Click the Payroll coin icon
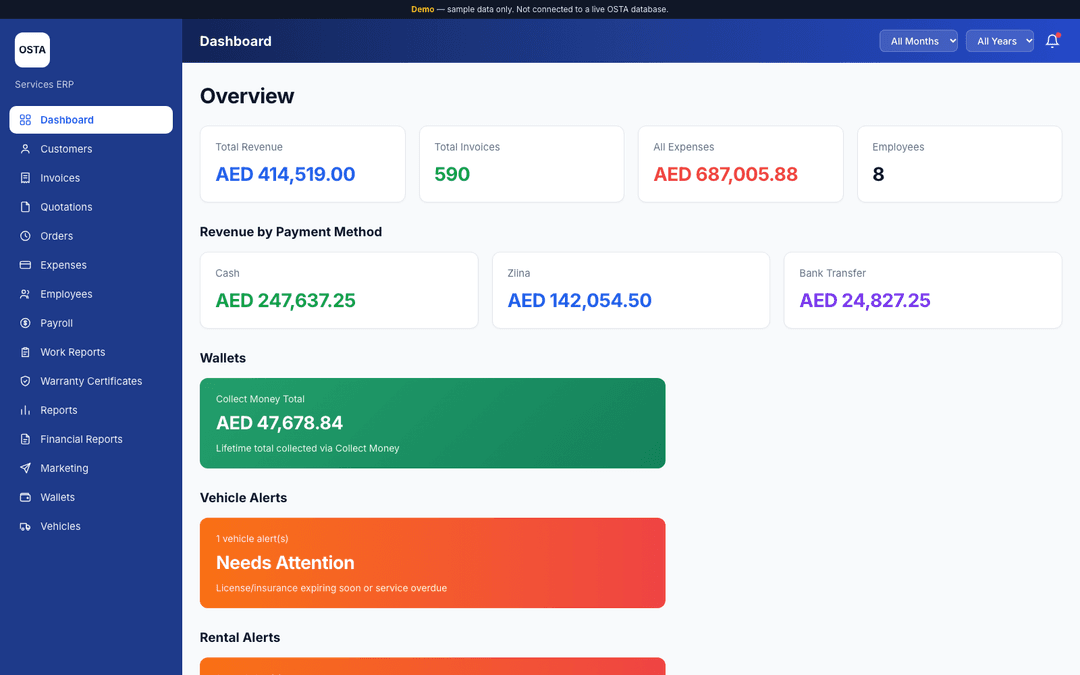 [25, 323]
